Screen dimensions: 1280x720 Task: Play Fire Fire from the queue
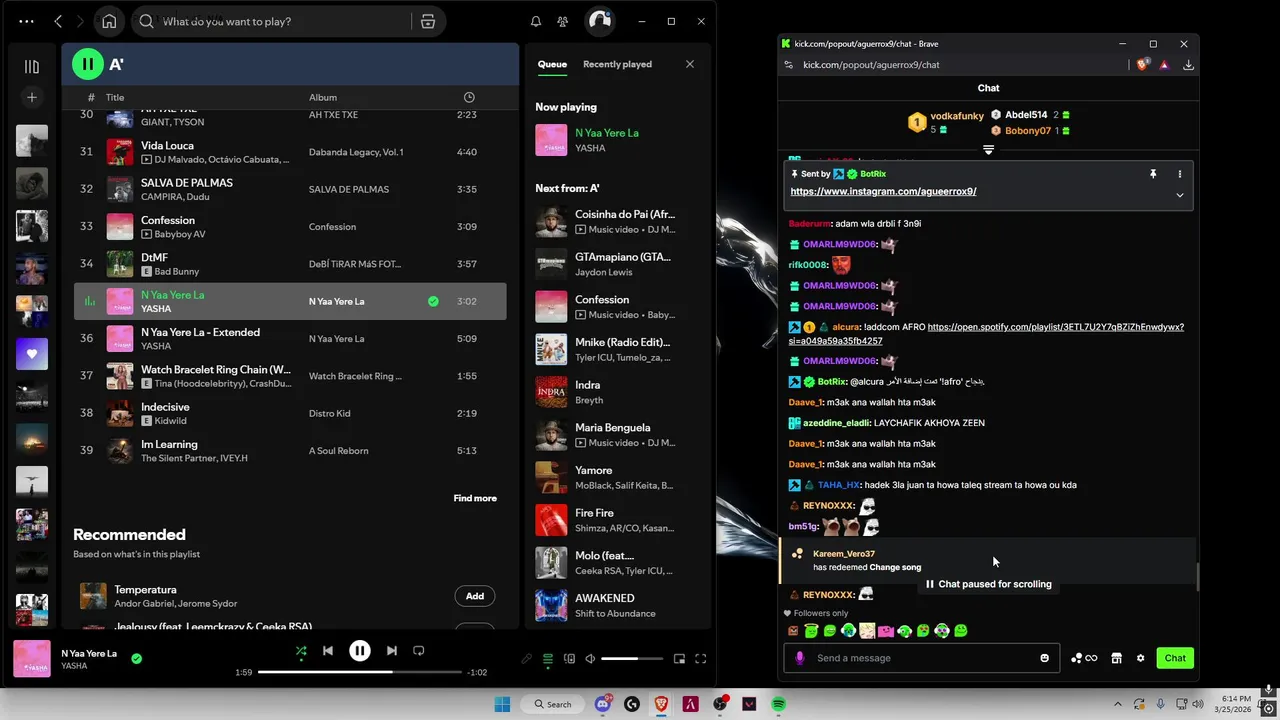click(x=617, y=520)
